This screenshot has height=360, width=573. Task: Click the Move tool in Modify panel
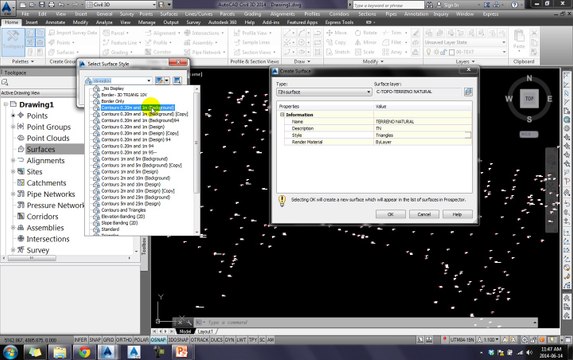[x=337, y=33]
